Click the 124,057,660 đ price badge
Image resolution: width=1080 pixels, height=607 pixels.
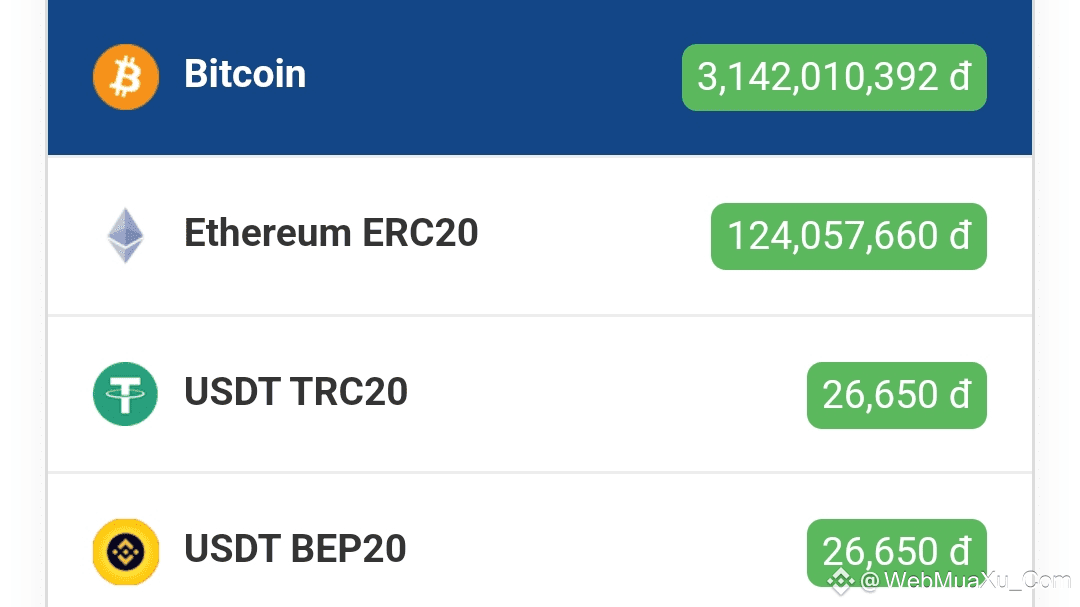point(849,236)
